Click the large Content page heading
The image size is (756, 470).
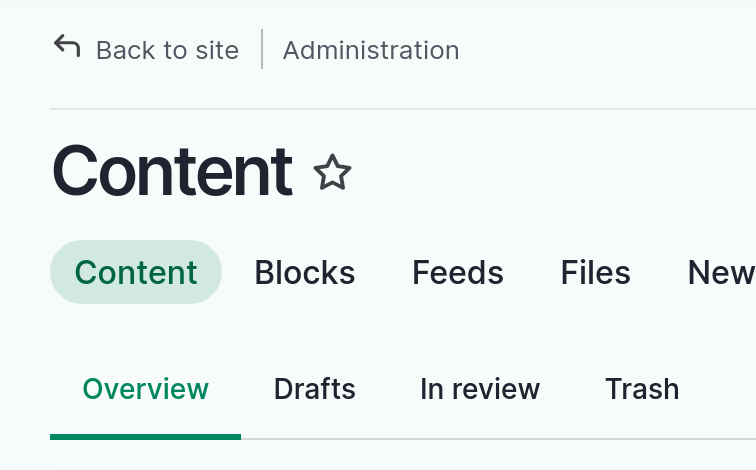pos(172,172)
